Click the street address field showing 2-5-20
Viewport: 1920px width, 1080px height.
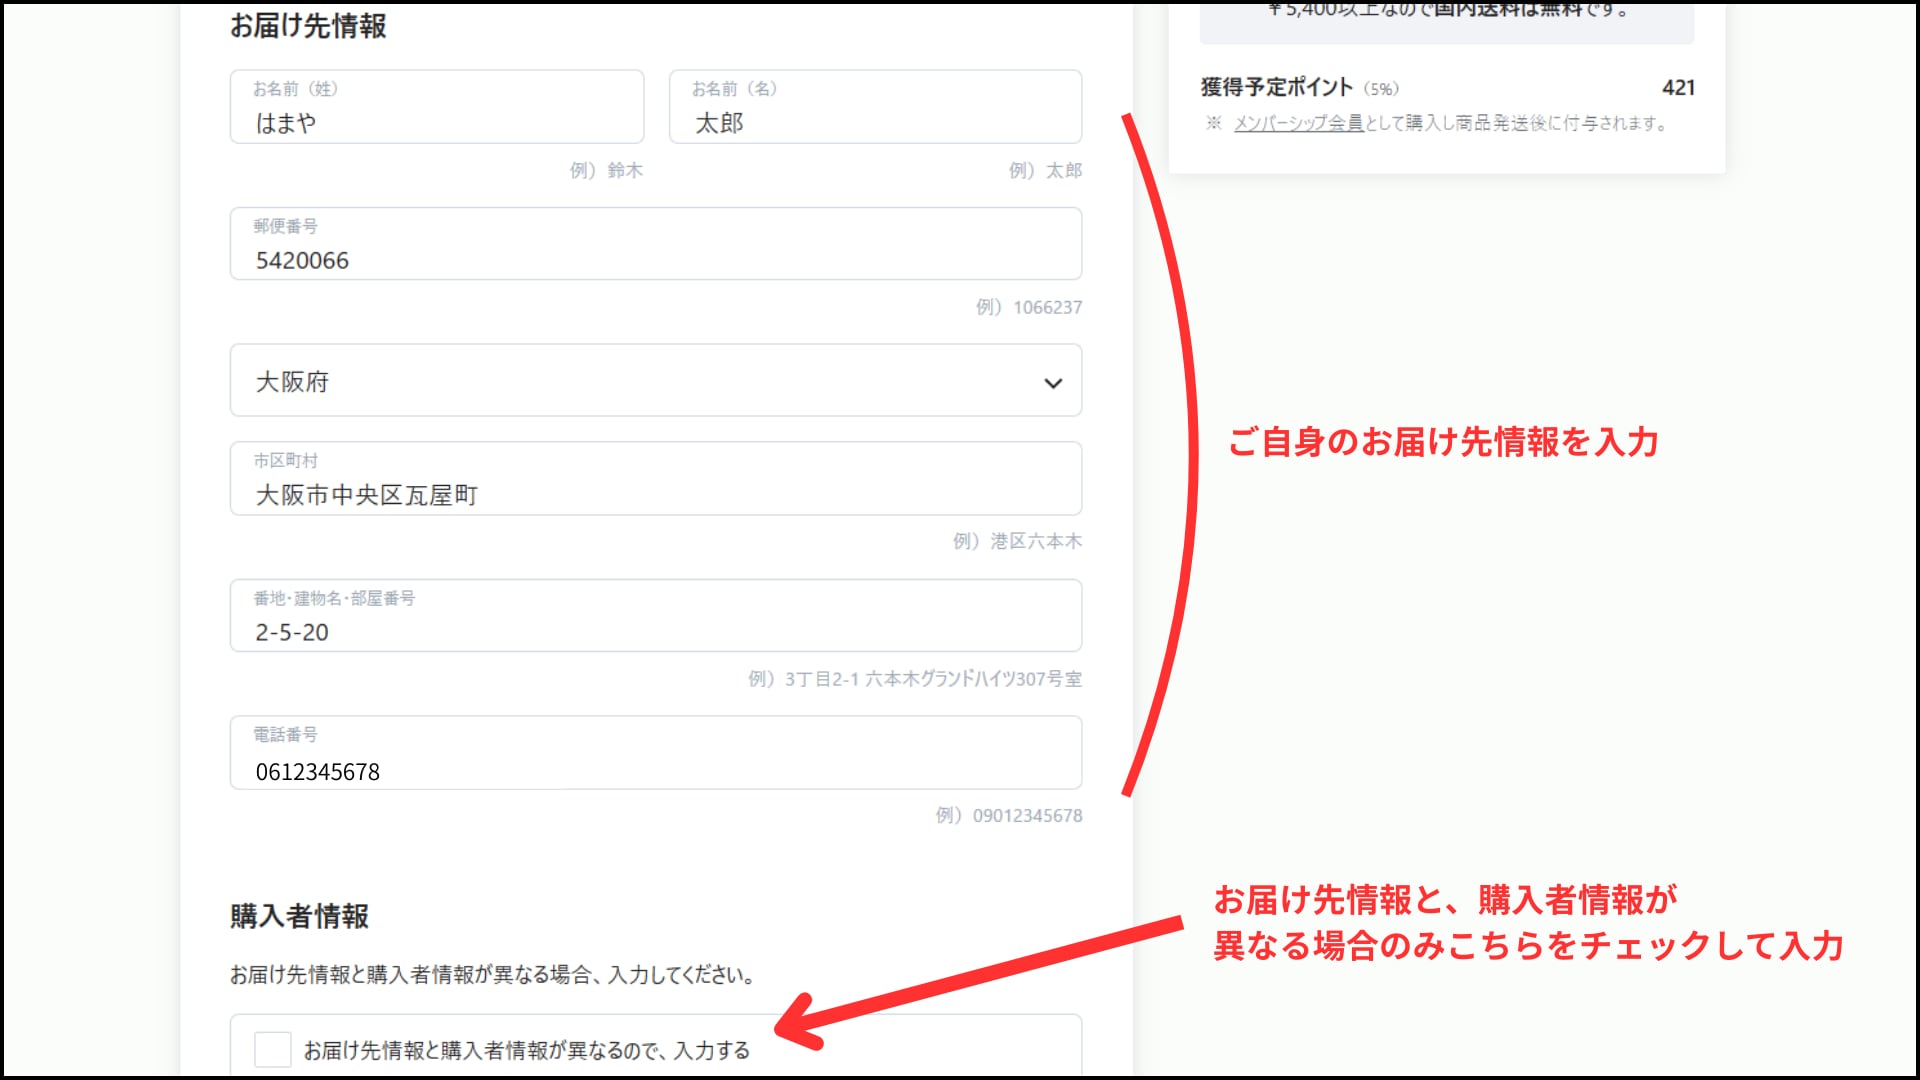coord(655,617)
